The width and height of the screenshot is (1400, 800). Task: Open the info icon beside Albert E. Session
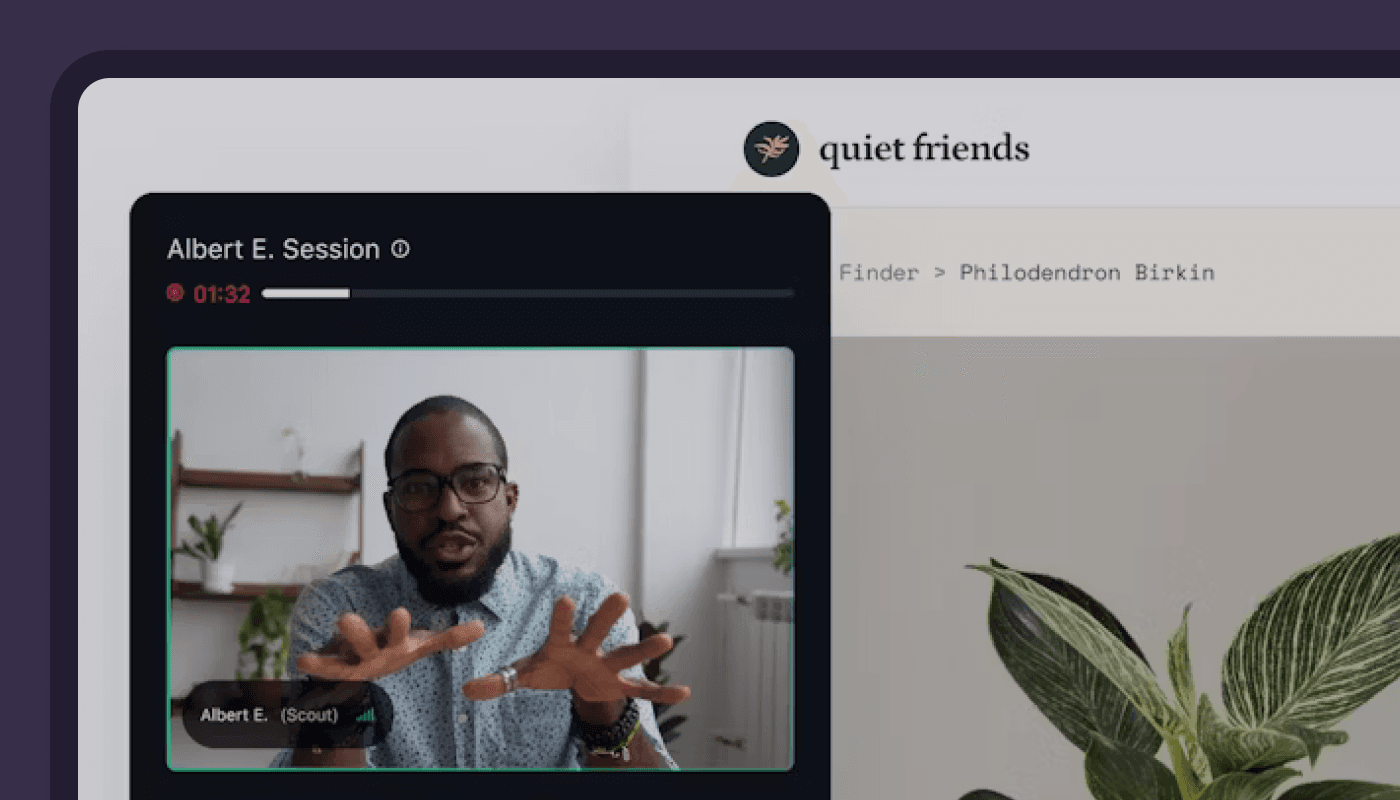coord(400,249)
